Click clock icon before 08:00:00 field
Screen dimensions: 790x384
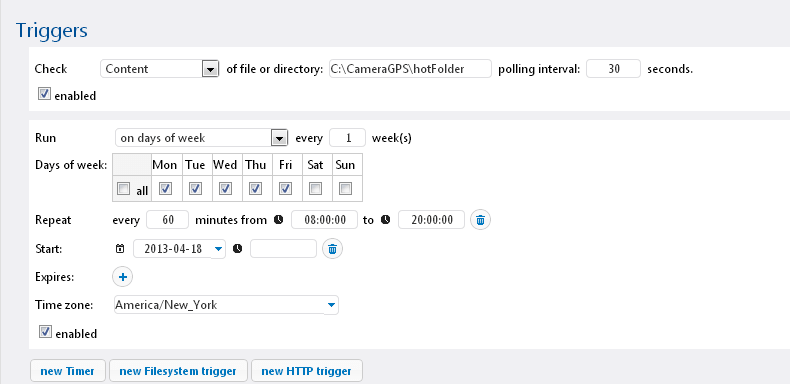click(279, 220)
